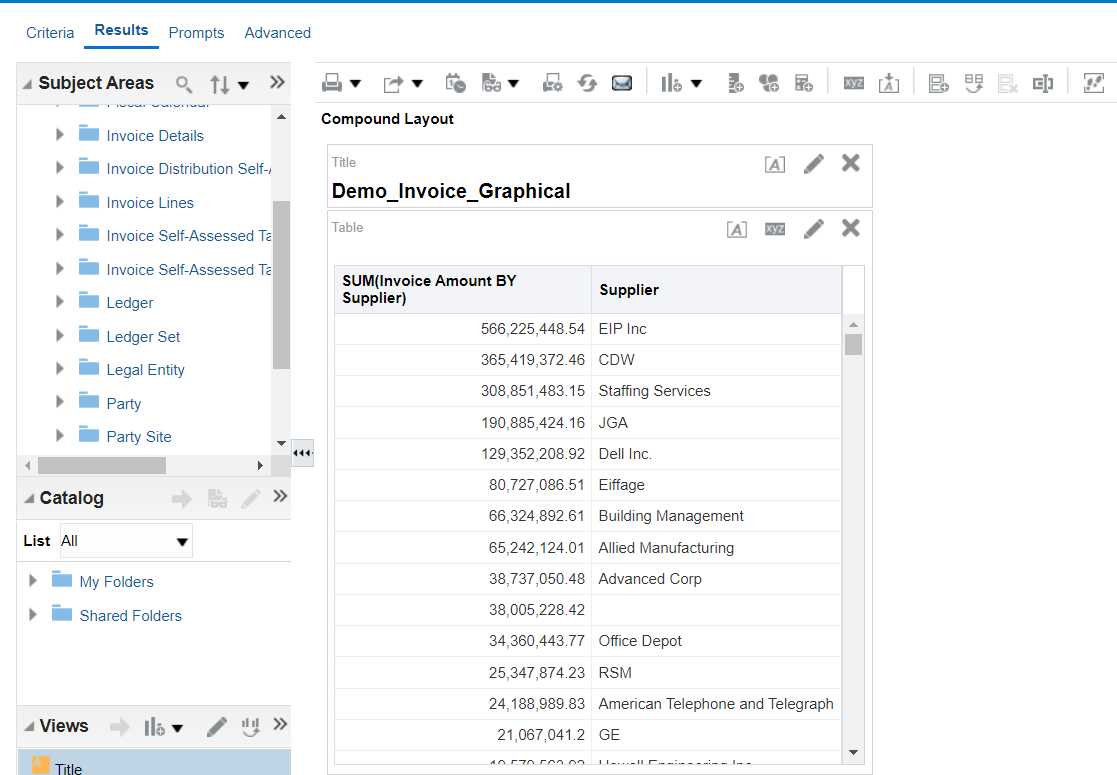The height and width of the screenshot is (775, 1117).
Task: Open the print and export options icon
Action: pos(552,83)
